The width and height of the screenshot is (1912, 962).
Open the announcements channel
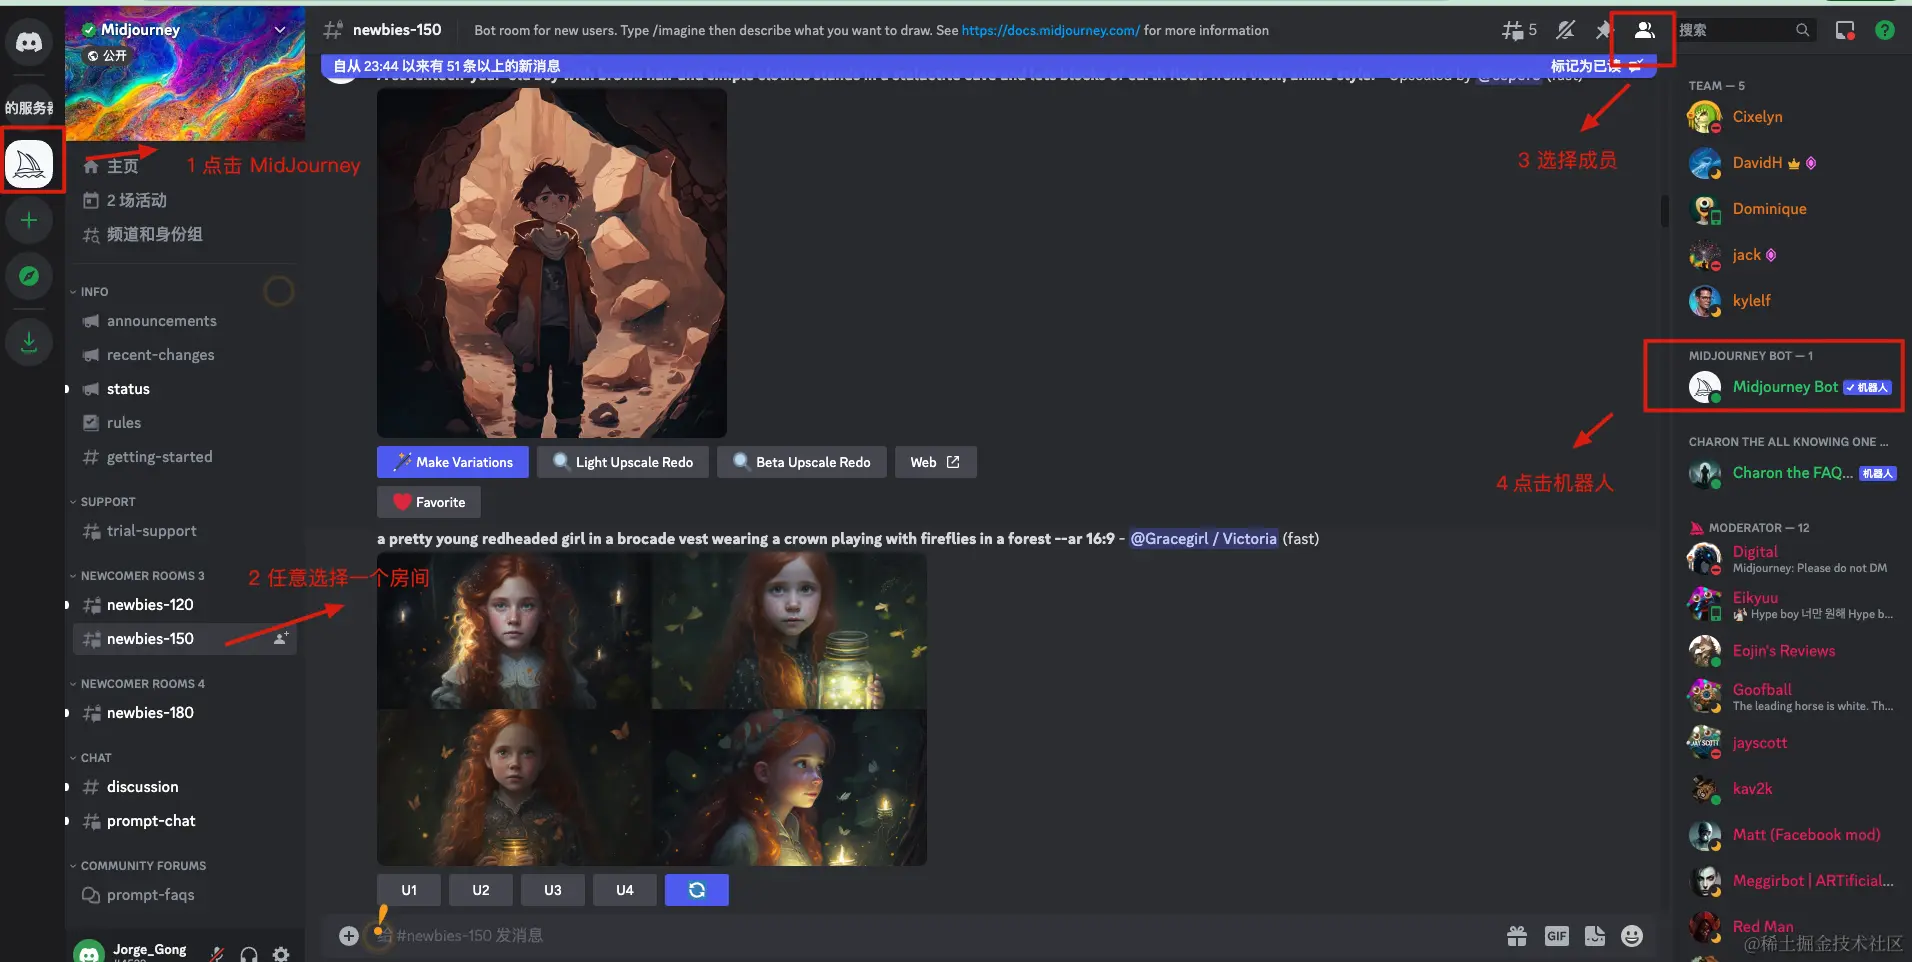pos(185,321)
